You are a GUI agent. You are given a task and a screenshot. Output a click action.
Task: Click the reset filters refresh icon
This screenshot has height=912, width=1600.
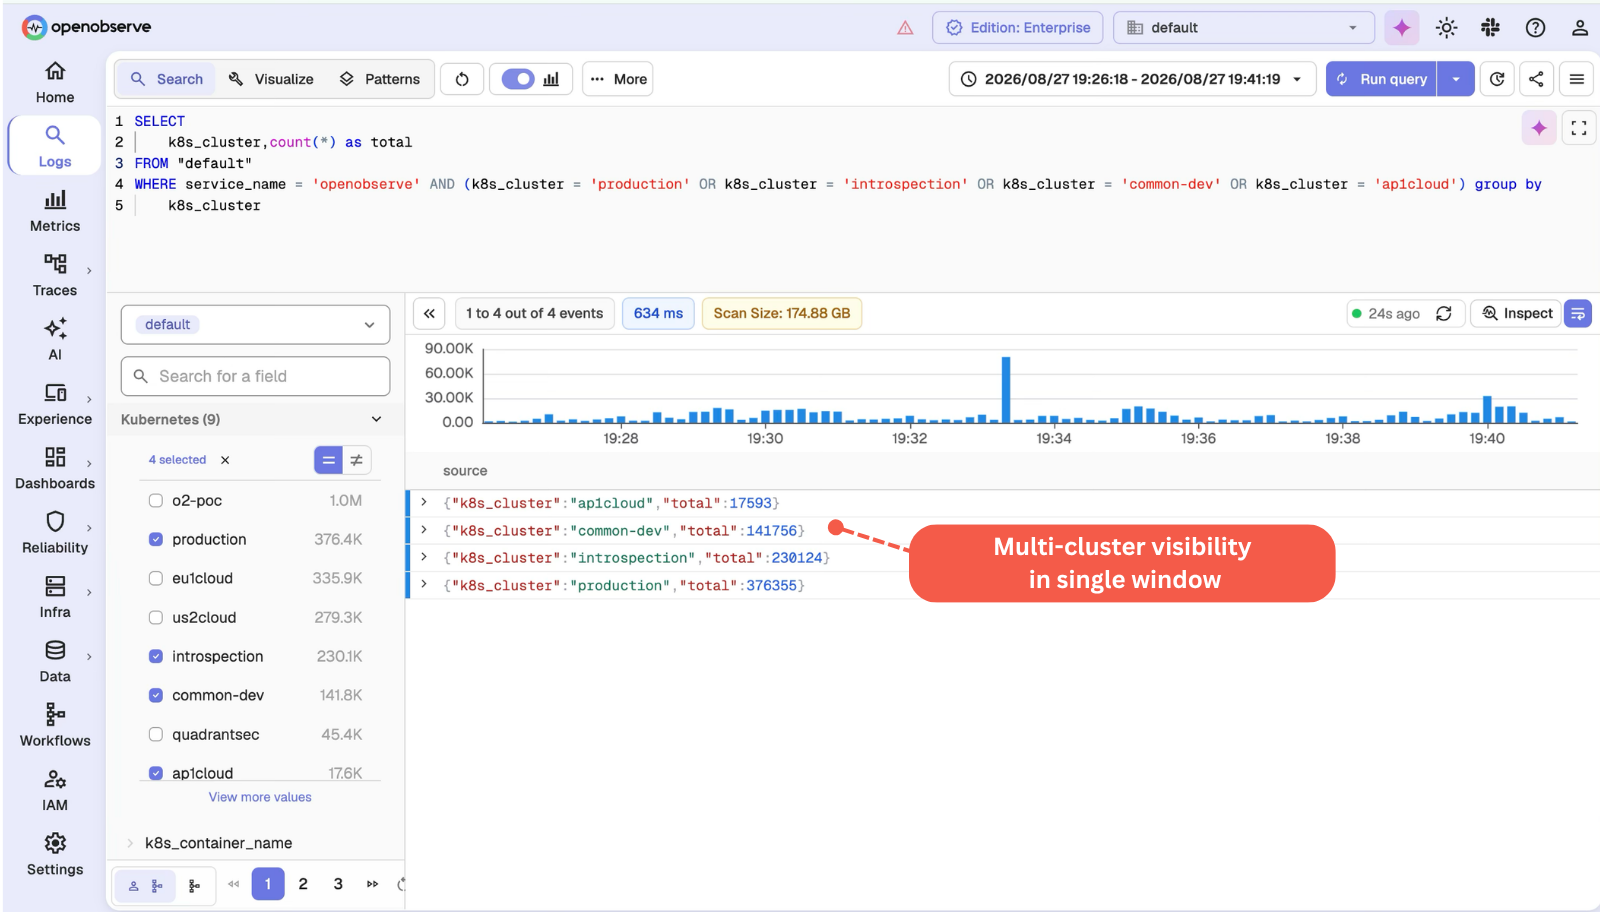462,79
